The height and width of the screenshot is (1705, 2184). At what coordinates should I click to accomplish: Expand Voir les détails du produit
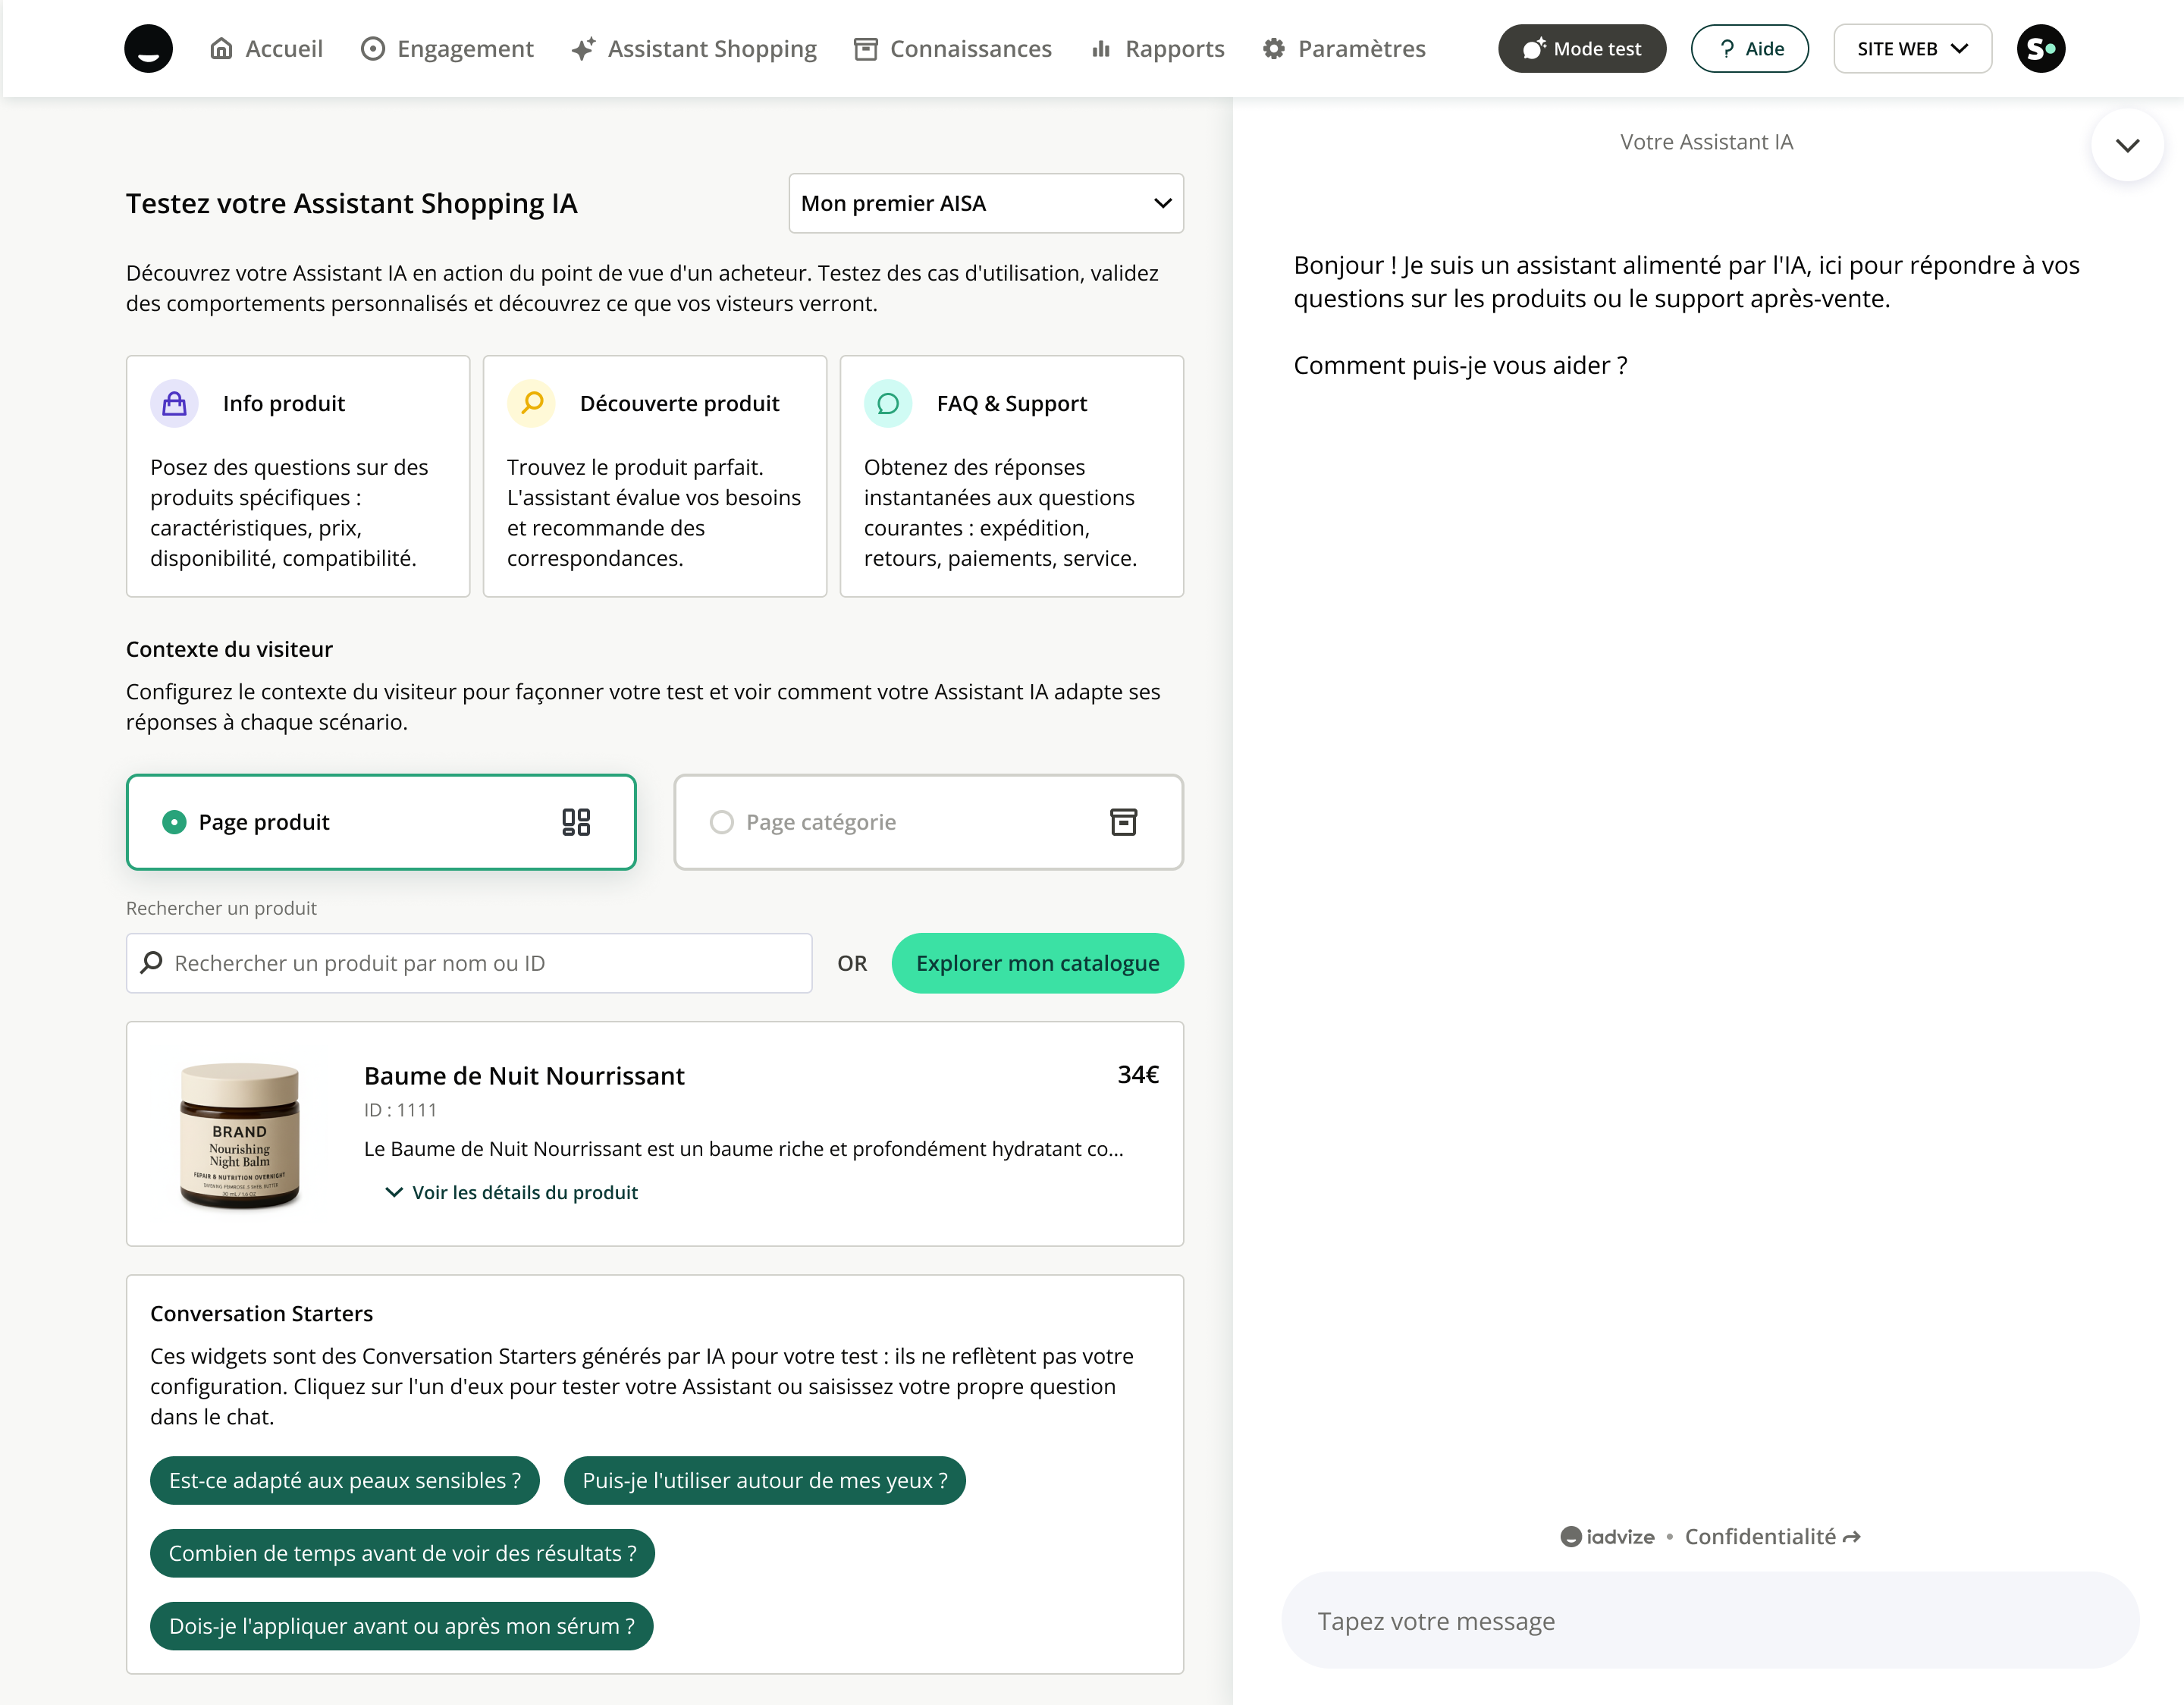tap(511, 1192)
